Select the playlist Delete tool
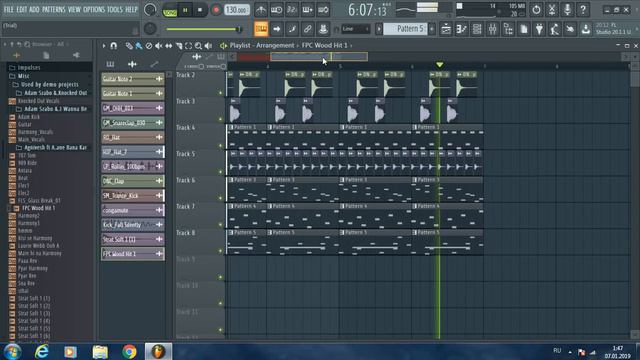 point(149,46)
